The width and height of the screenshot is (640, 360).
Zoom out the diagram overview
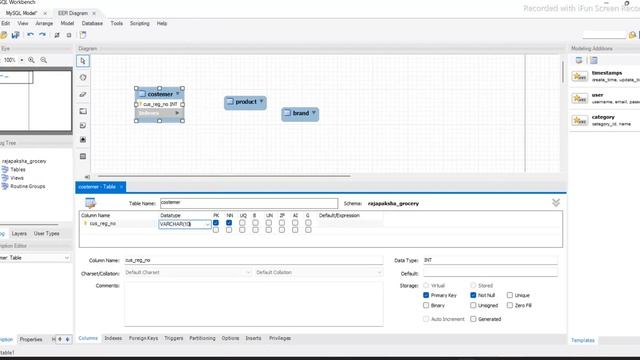point(44,60)
